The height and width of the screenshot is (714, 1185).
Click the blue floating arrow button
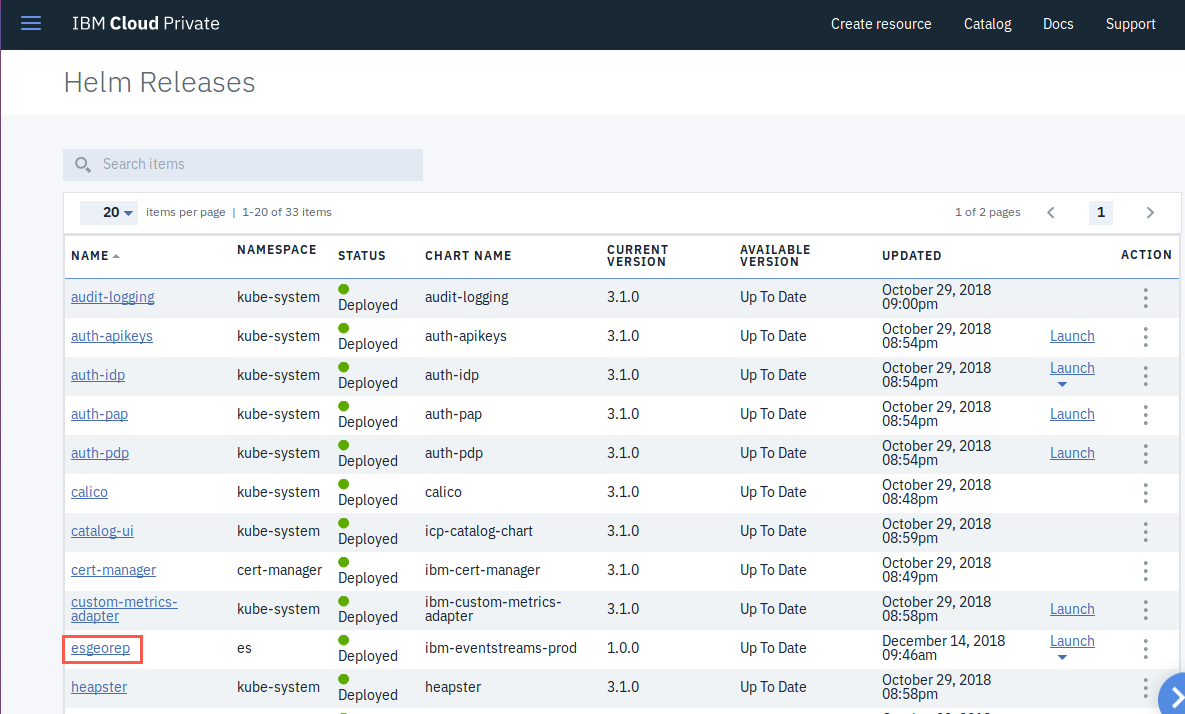pyautogui.click(x=1172, y=695)
